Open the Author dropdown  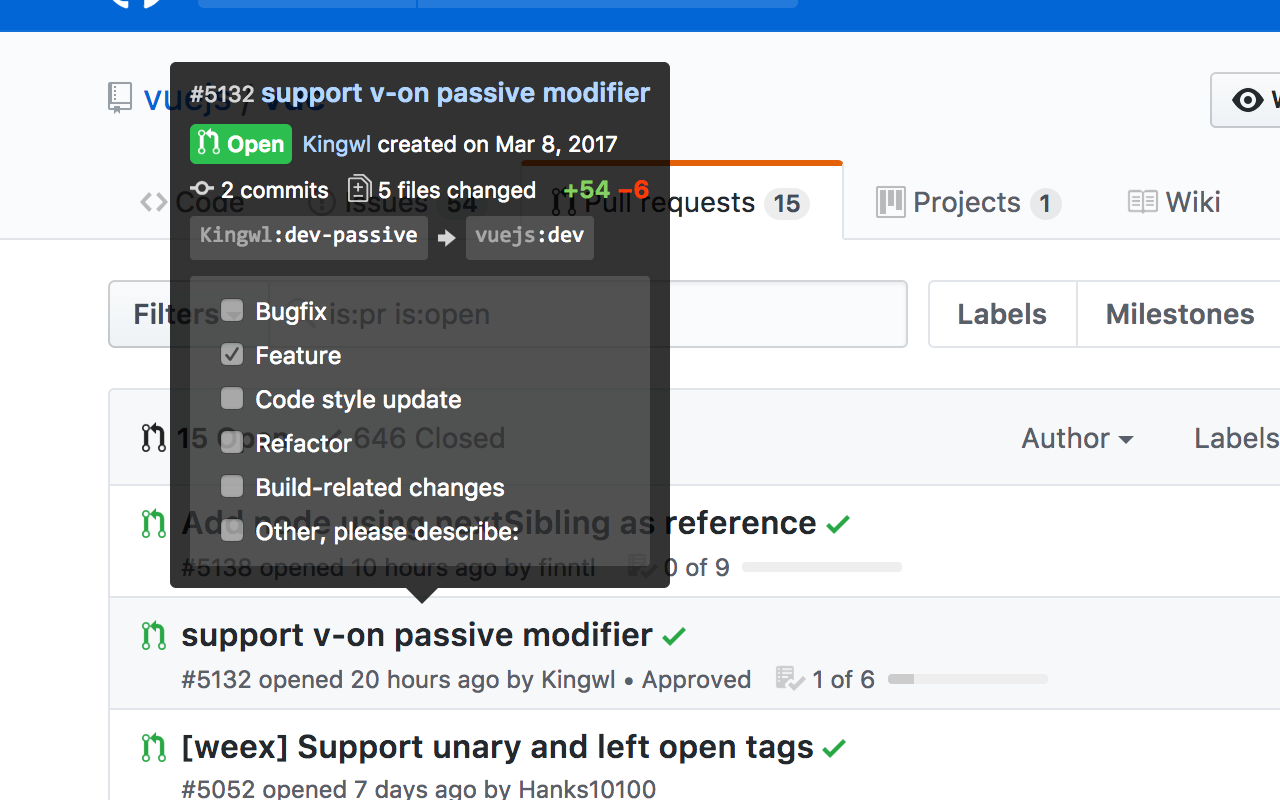click(1077, 438)
